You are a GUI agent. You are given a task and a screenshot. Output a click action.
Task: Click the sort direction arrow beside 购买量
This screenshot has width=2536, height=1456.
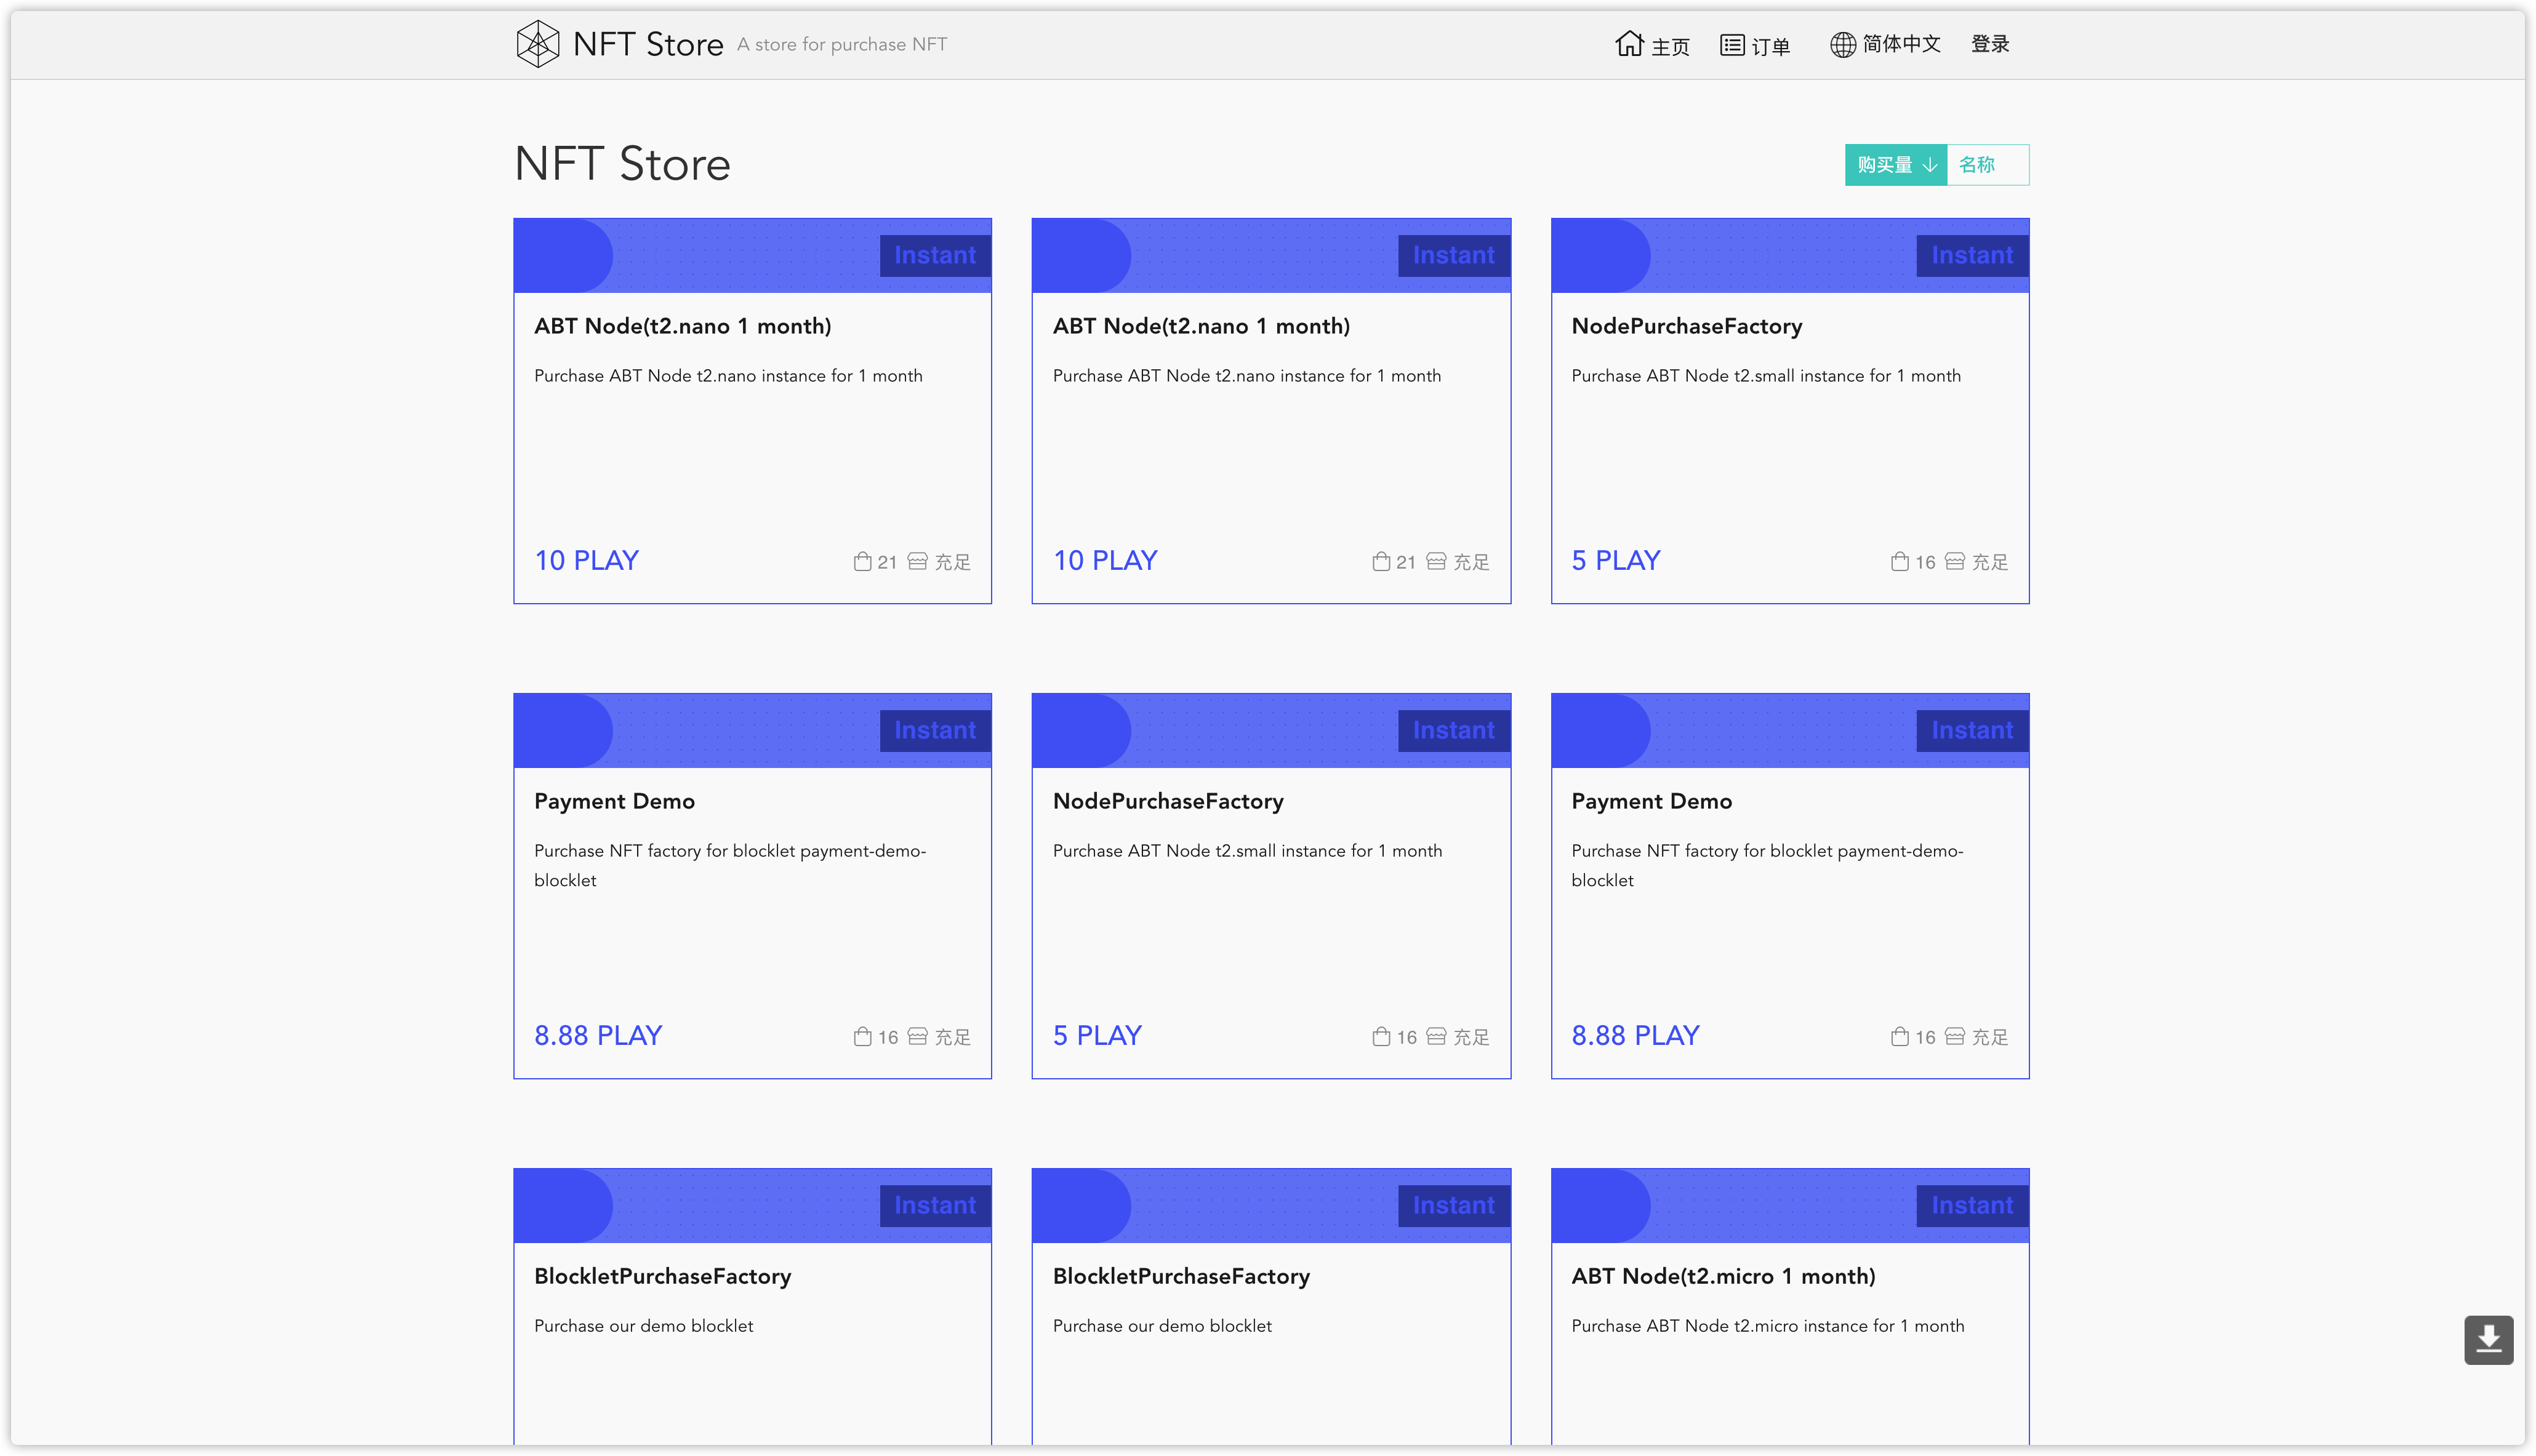coord(1929,165)
